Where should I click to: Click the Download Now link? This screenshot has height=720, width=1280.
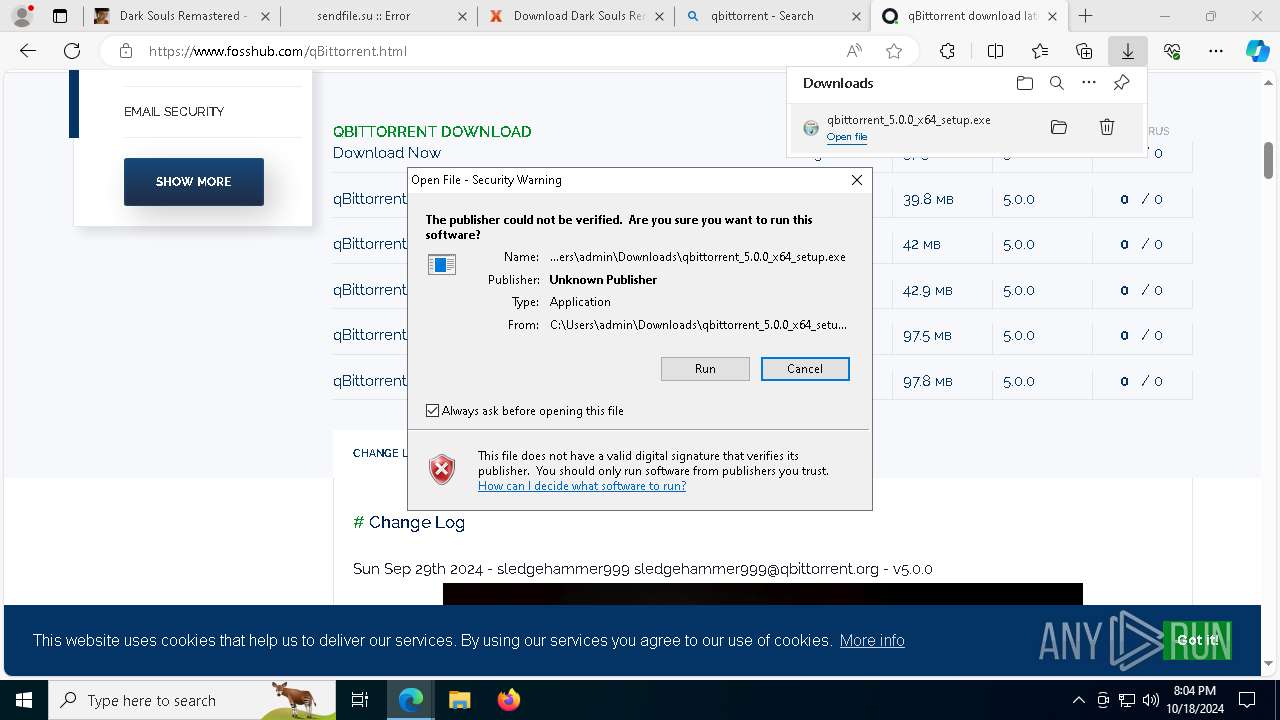click(387, 153)
